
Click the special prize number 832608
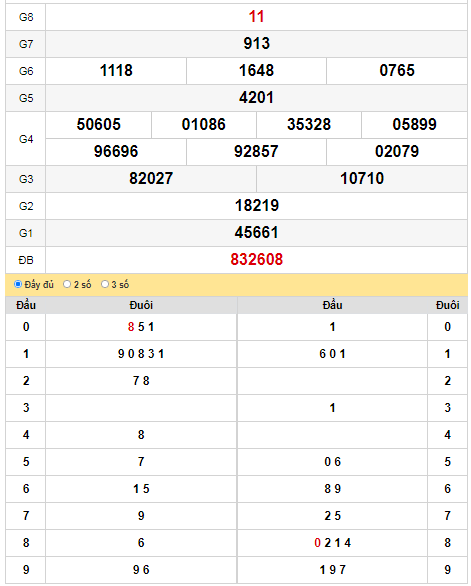coord(256,259)
